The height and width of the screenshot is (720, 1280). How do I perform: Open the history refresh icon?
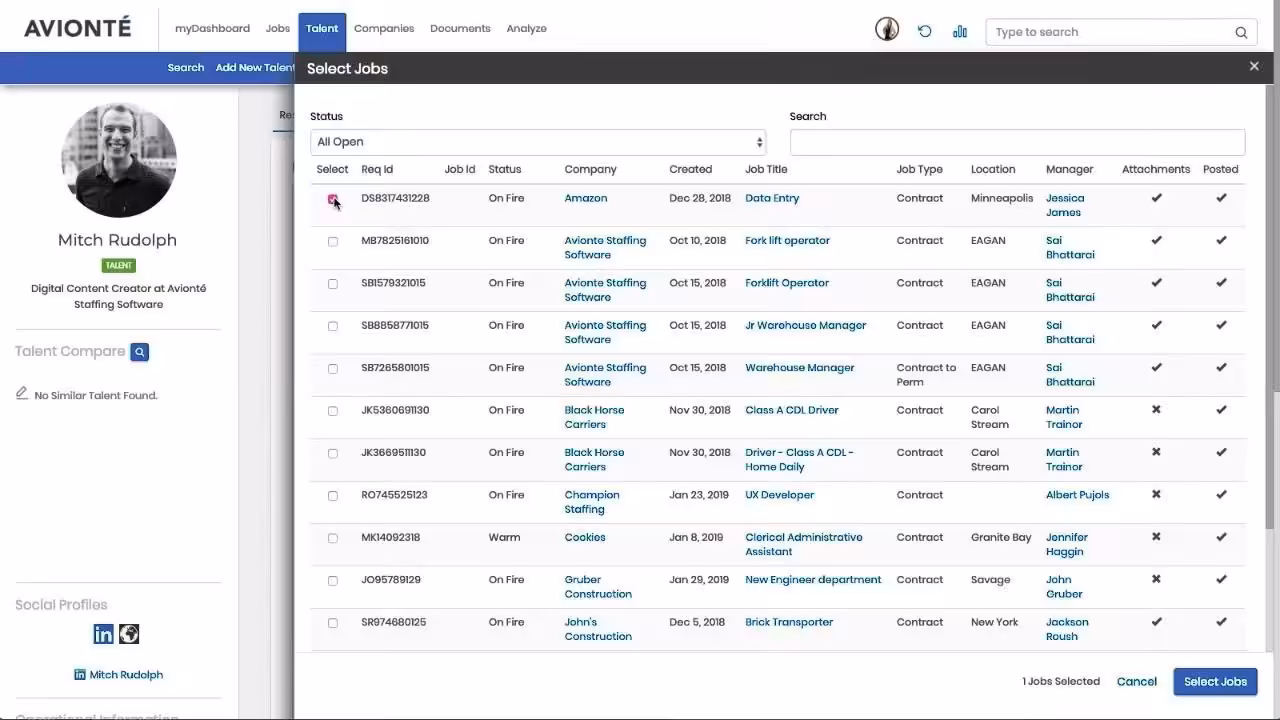[925, 31]
